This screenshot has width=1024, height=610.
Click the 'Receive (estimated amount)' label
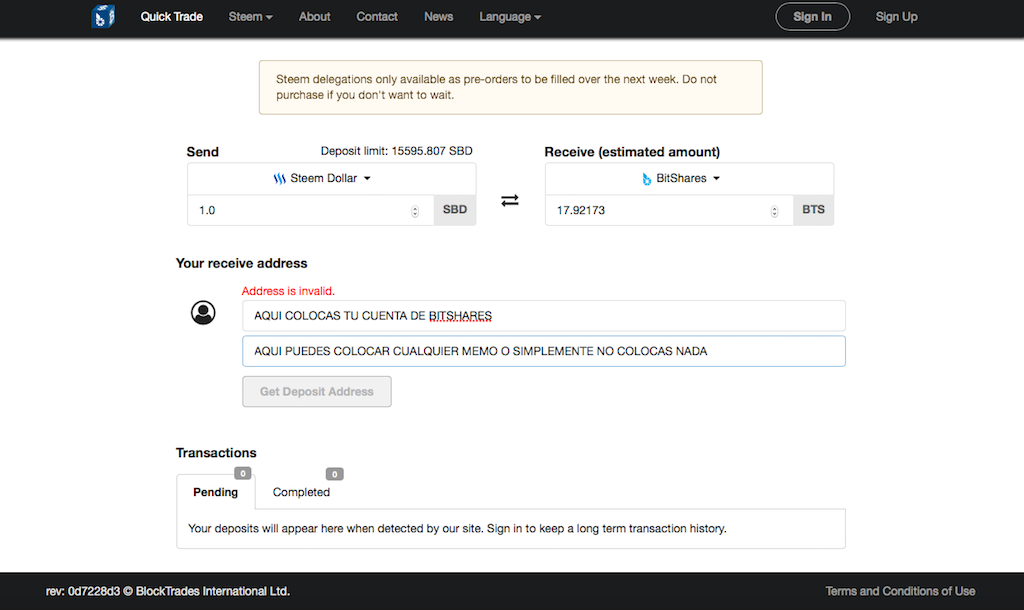[632, 152]
